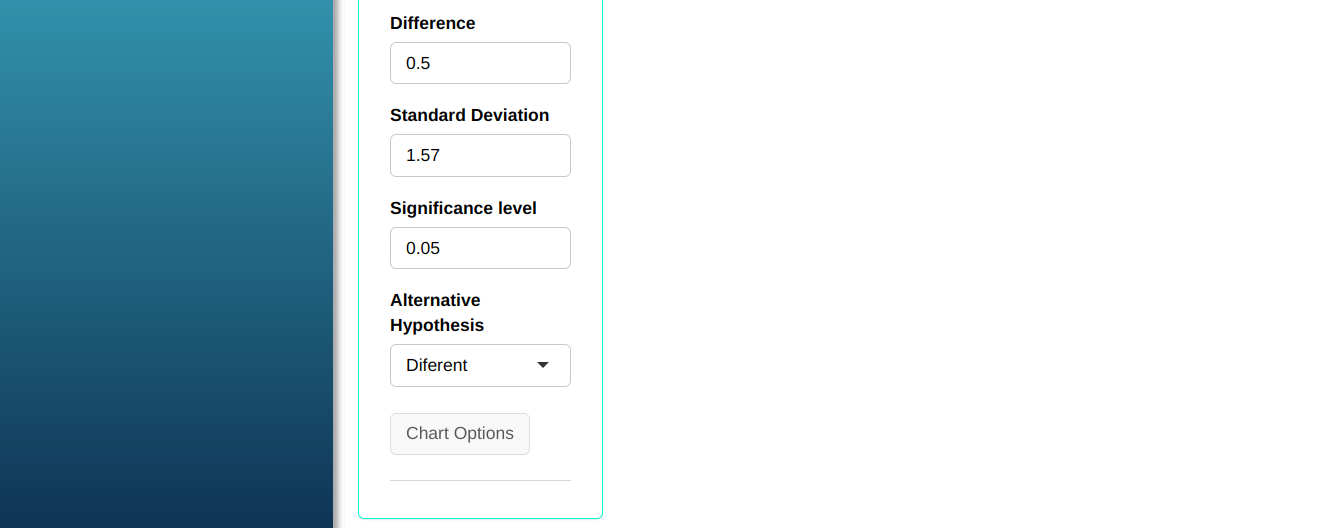This screenshot has width=1343, height=528.
Task: Click the "Significance level" label
Action: tap(463, 208)
